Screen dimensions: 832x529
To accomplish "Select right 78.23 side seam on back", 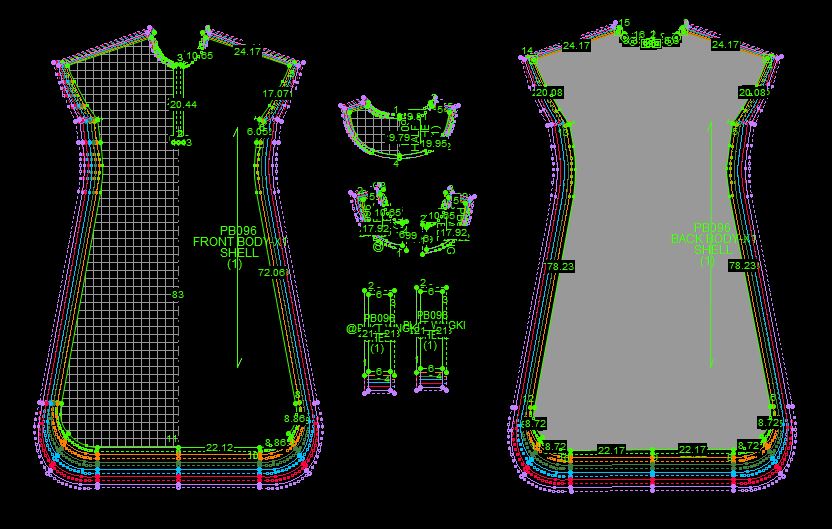I will [742, 267].
